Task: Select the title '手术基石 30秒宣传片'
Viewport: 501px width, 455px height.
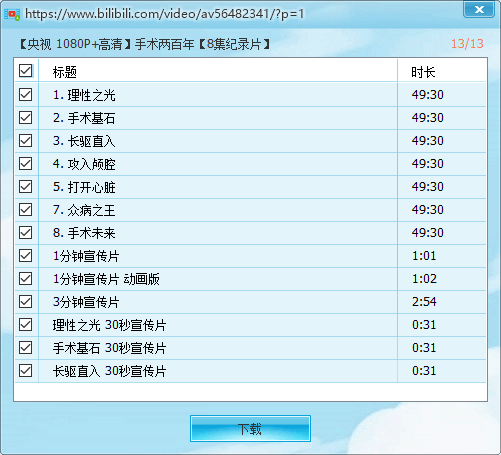Action: point(109,348)
